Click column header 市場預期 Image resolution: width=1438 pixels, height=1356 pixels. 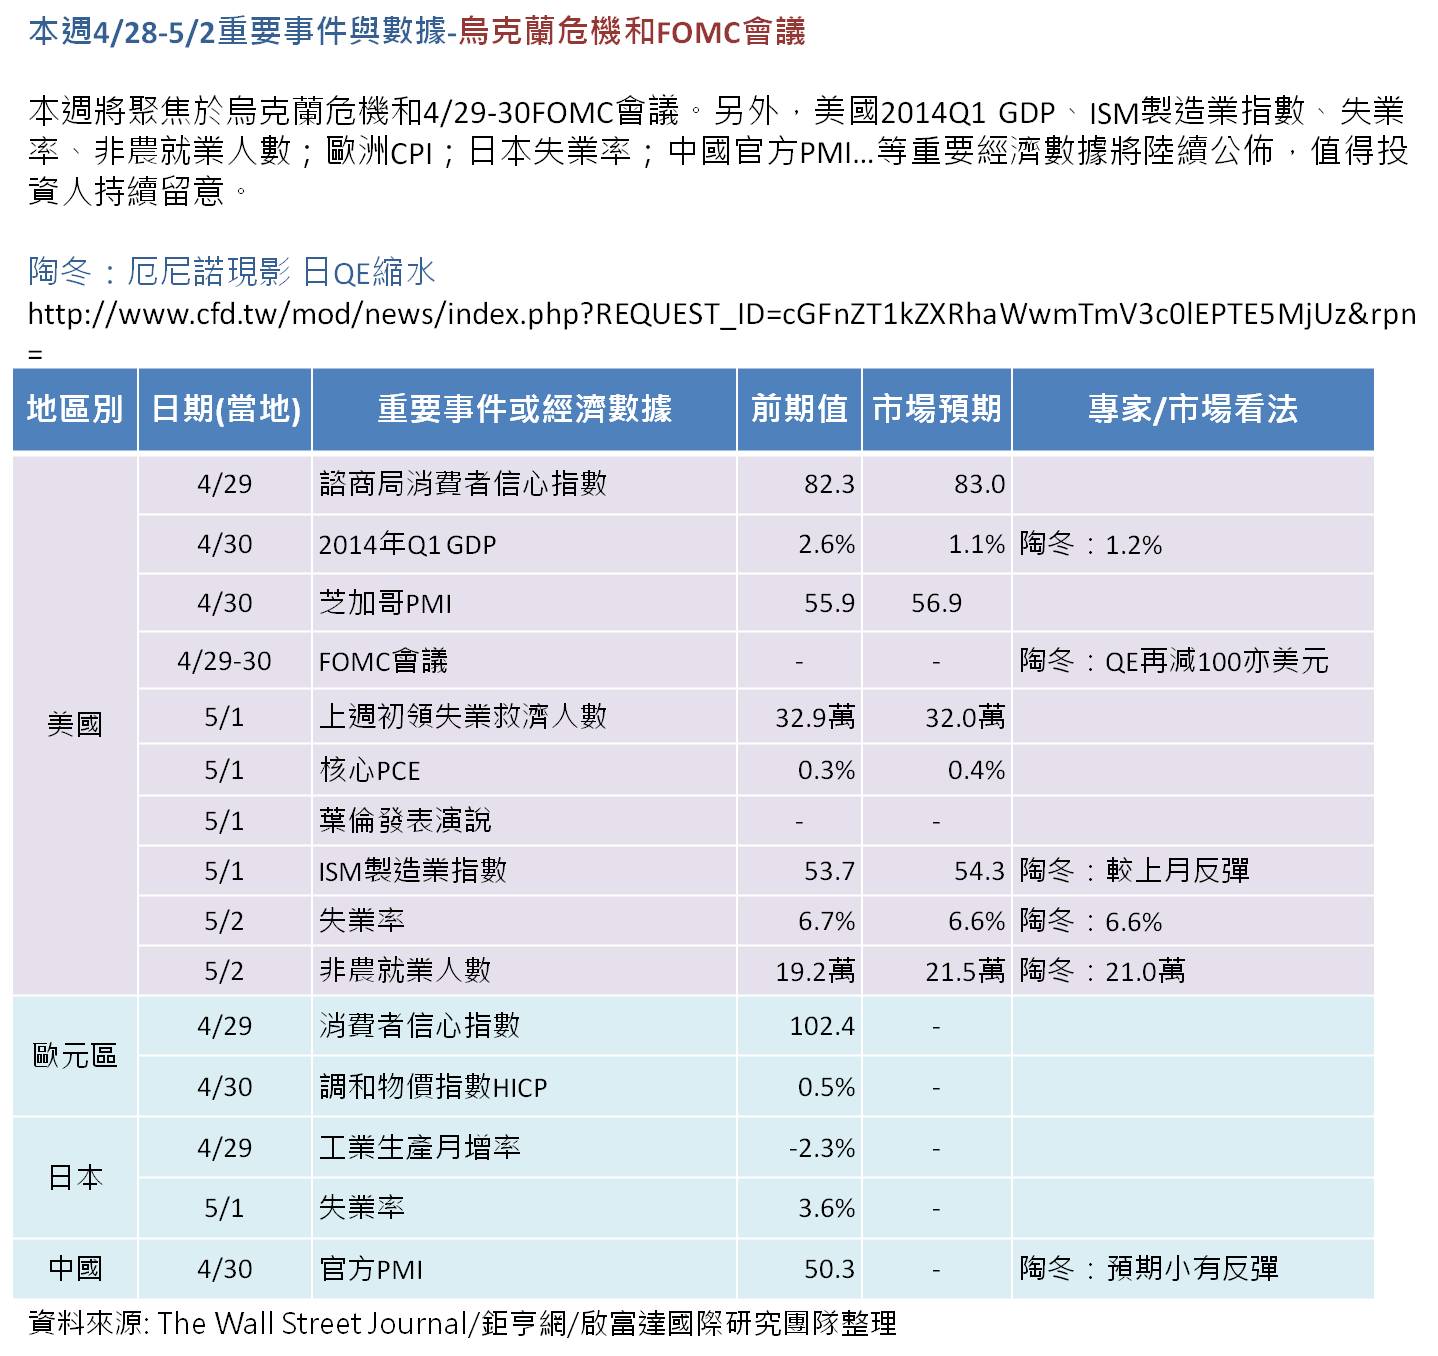pyautogui.click(x=937, y=409)
